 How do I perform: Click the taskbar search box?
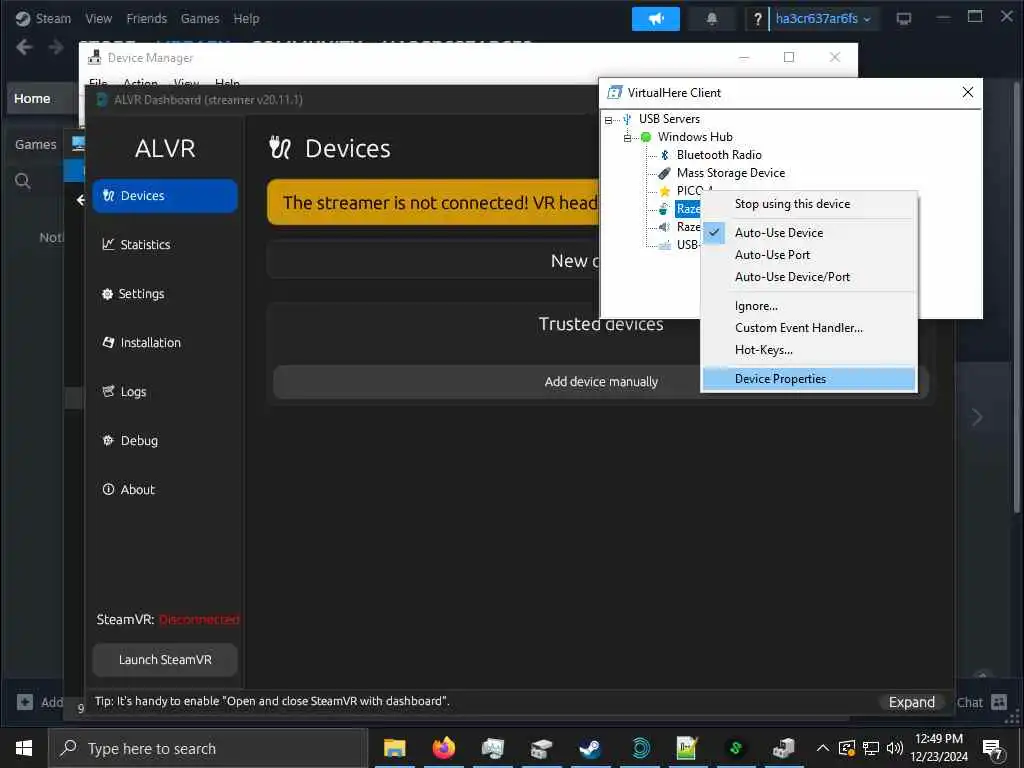point(208,748)
